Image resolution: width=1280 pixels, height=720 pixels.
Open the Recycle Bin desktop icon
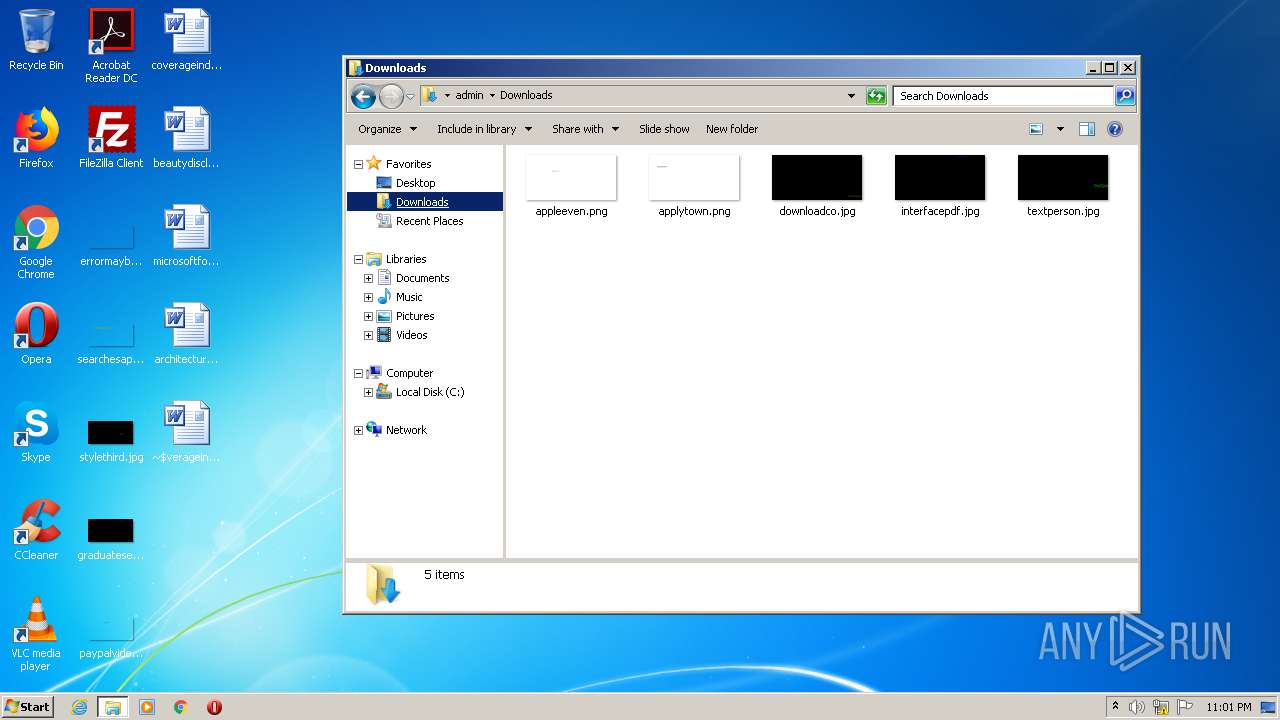point(36,40)
